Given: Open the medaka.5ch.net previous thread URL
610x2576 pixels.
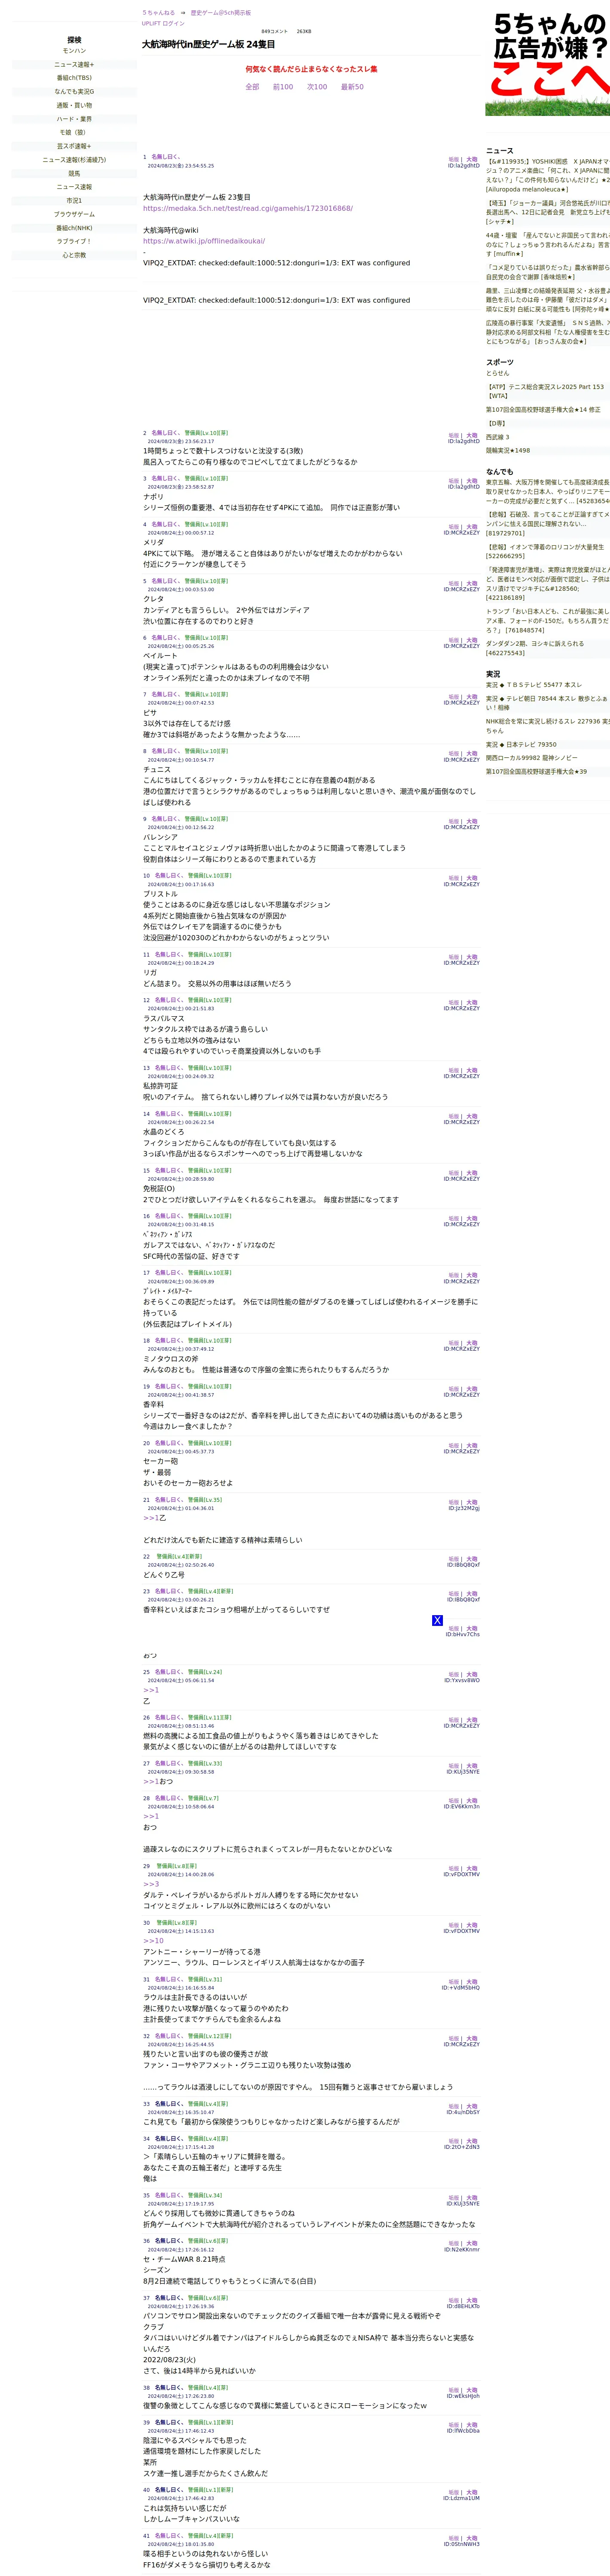Looking at the screenshot, I should [x=247, y=208].
